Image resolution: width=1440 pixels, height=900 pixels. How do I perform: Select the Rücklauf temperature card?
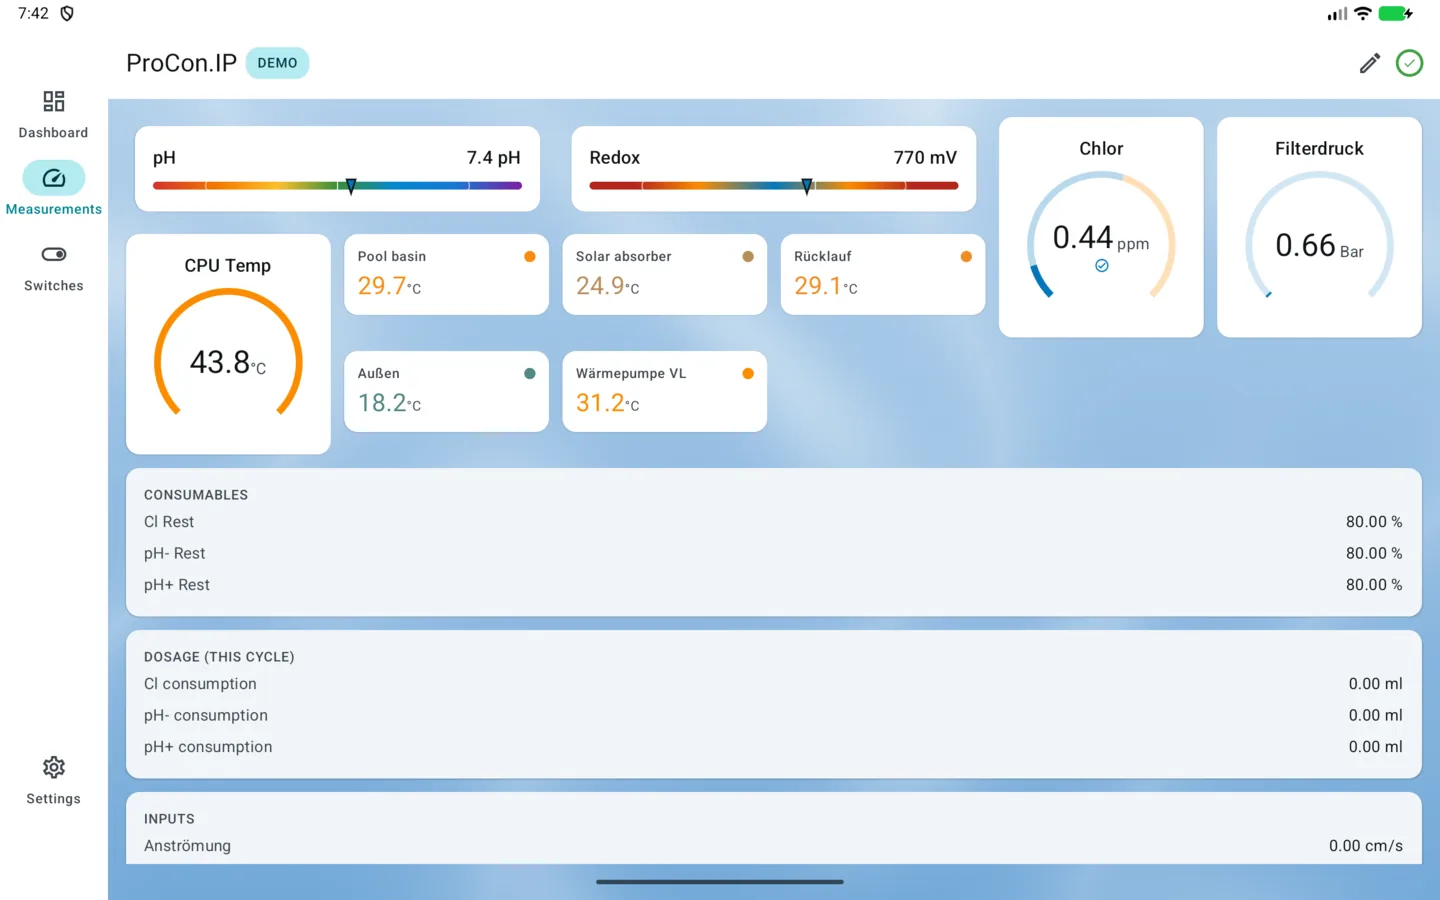[x=883, y=274]
